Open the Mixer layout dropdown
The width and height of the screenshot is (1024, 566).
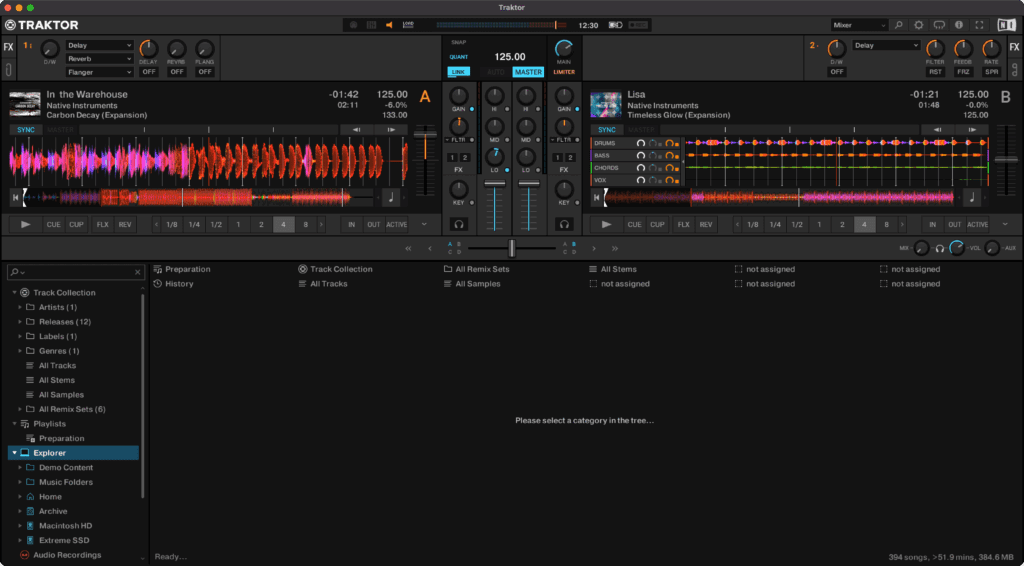[x=858, y=25]
